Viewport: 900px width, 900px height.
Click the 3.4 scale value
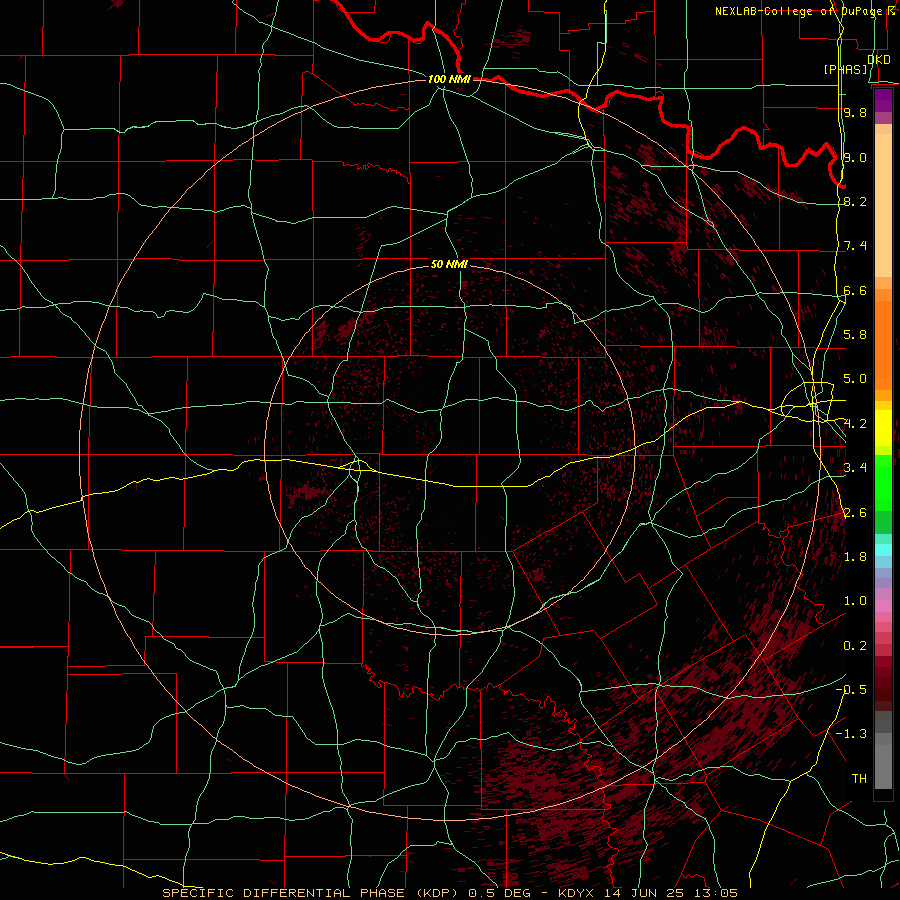coord(855,468)
